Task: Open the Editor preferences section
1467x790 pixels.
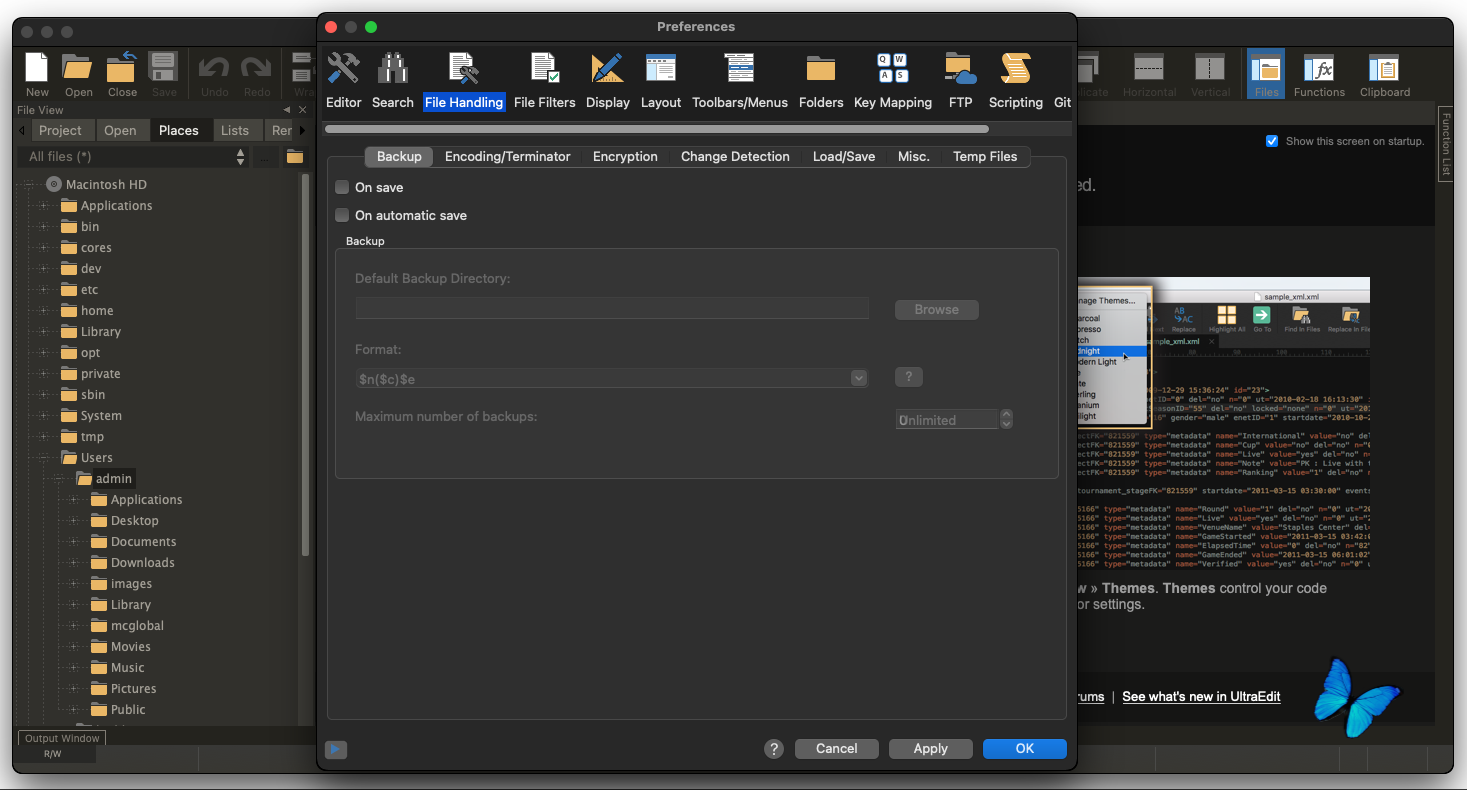Action: pos(343,80)
